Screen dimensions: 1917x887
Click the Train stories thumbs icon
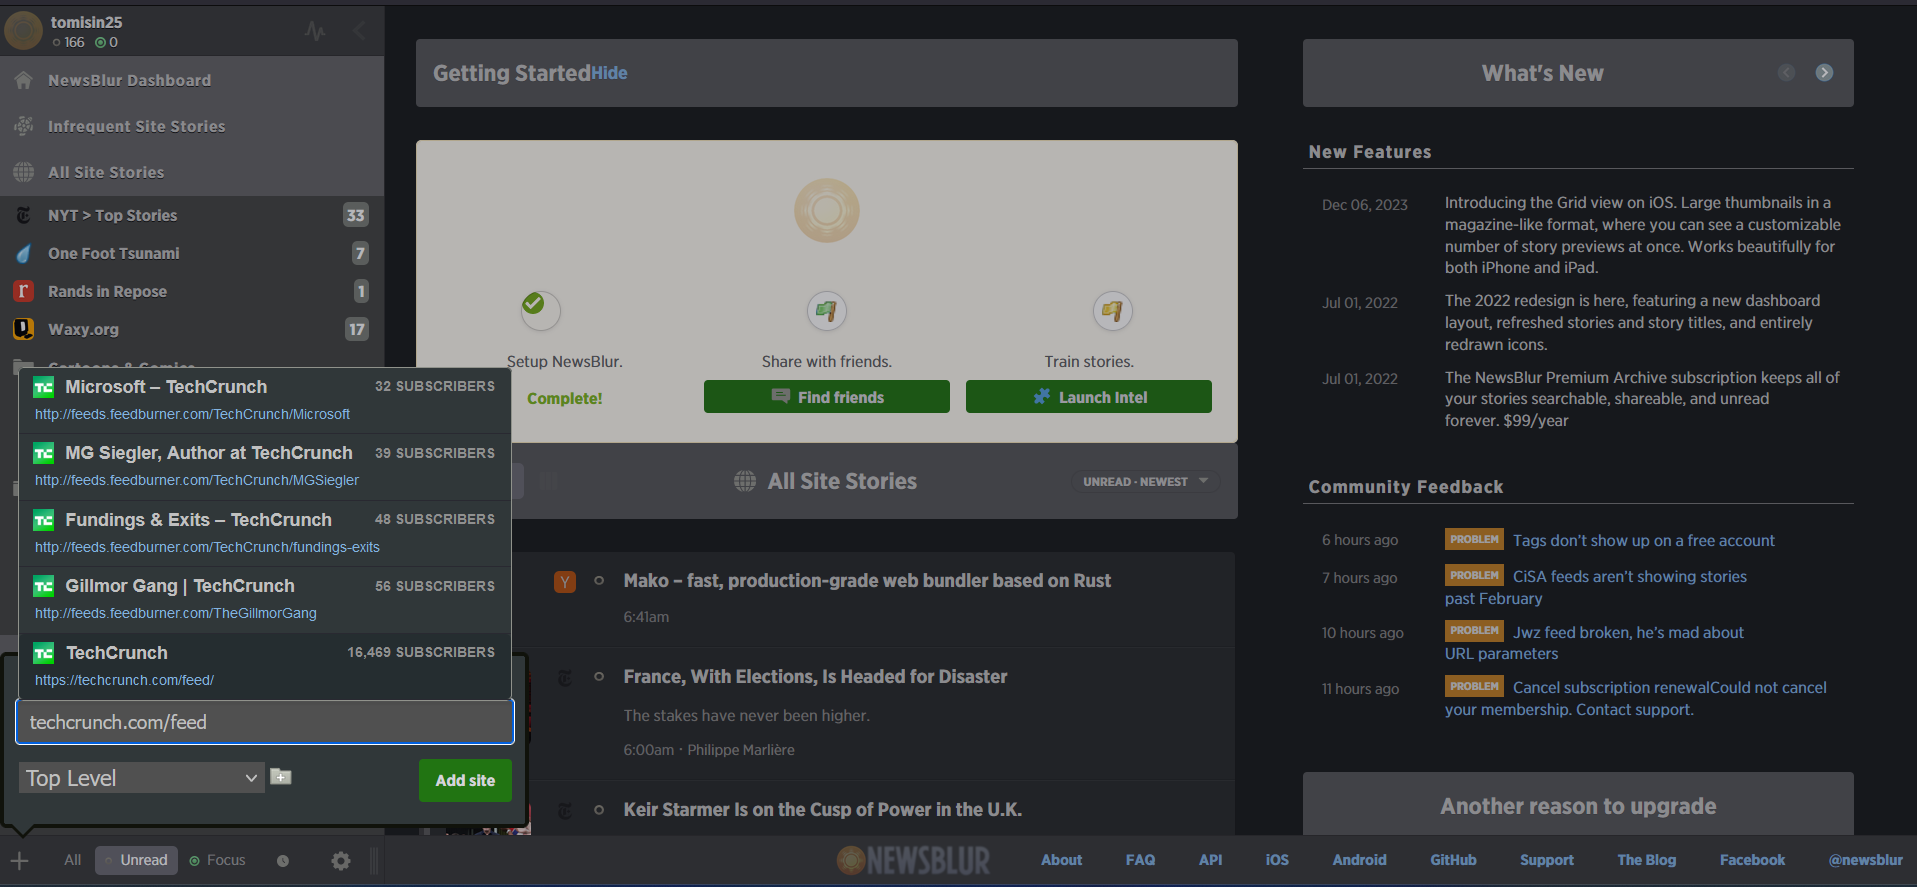pos(1112,310)
